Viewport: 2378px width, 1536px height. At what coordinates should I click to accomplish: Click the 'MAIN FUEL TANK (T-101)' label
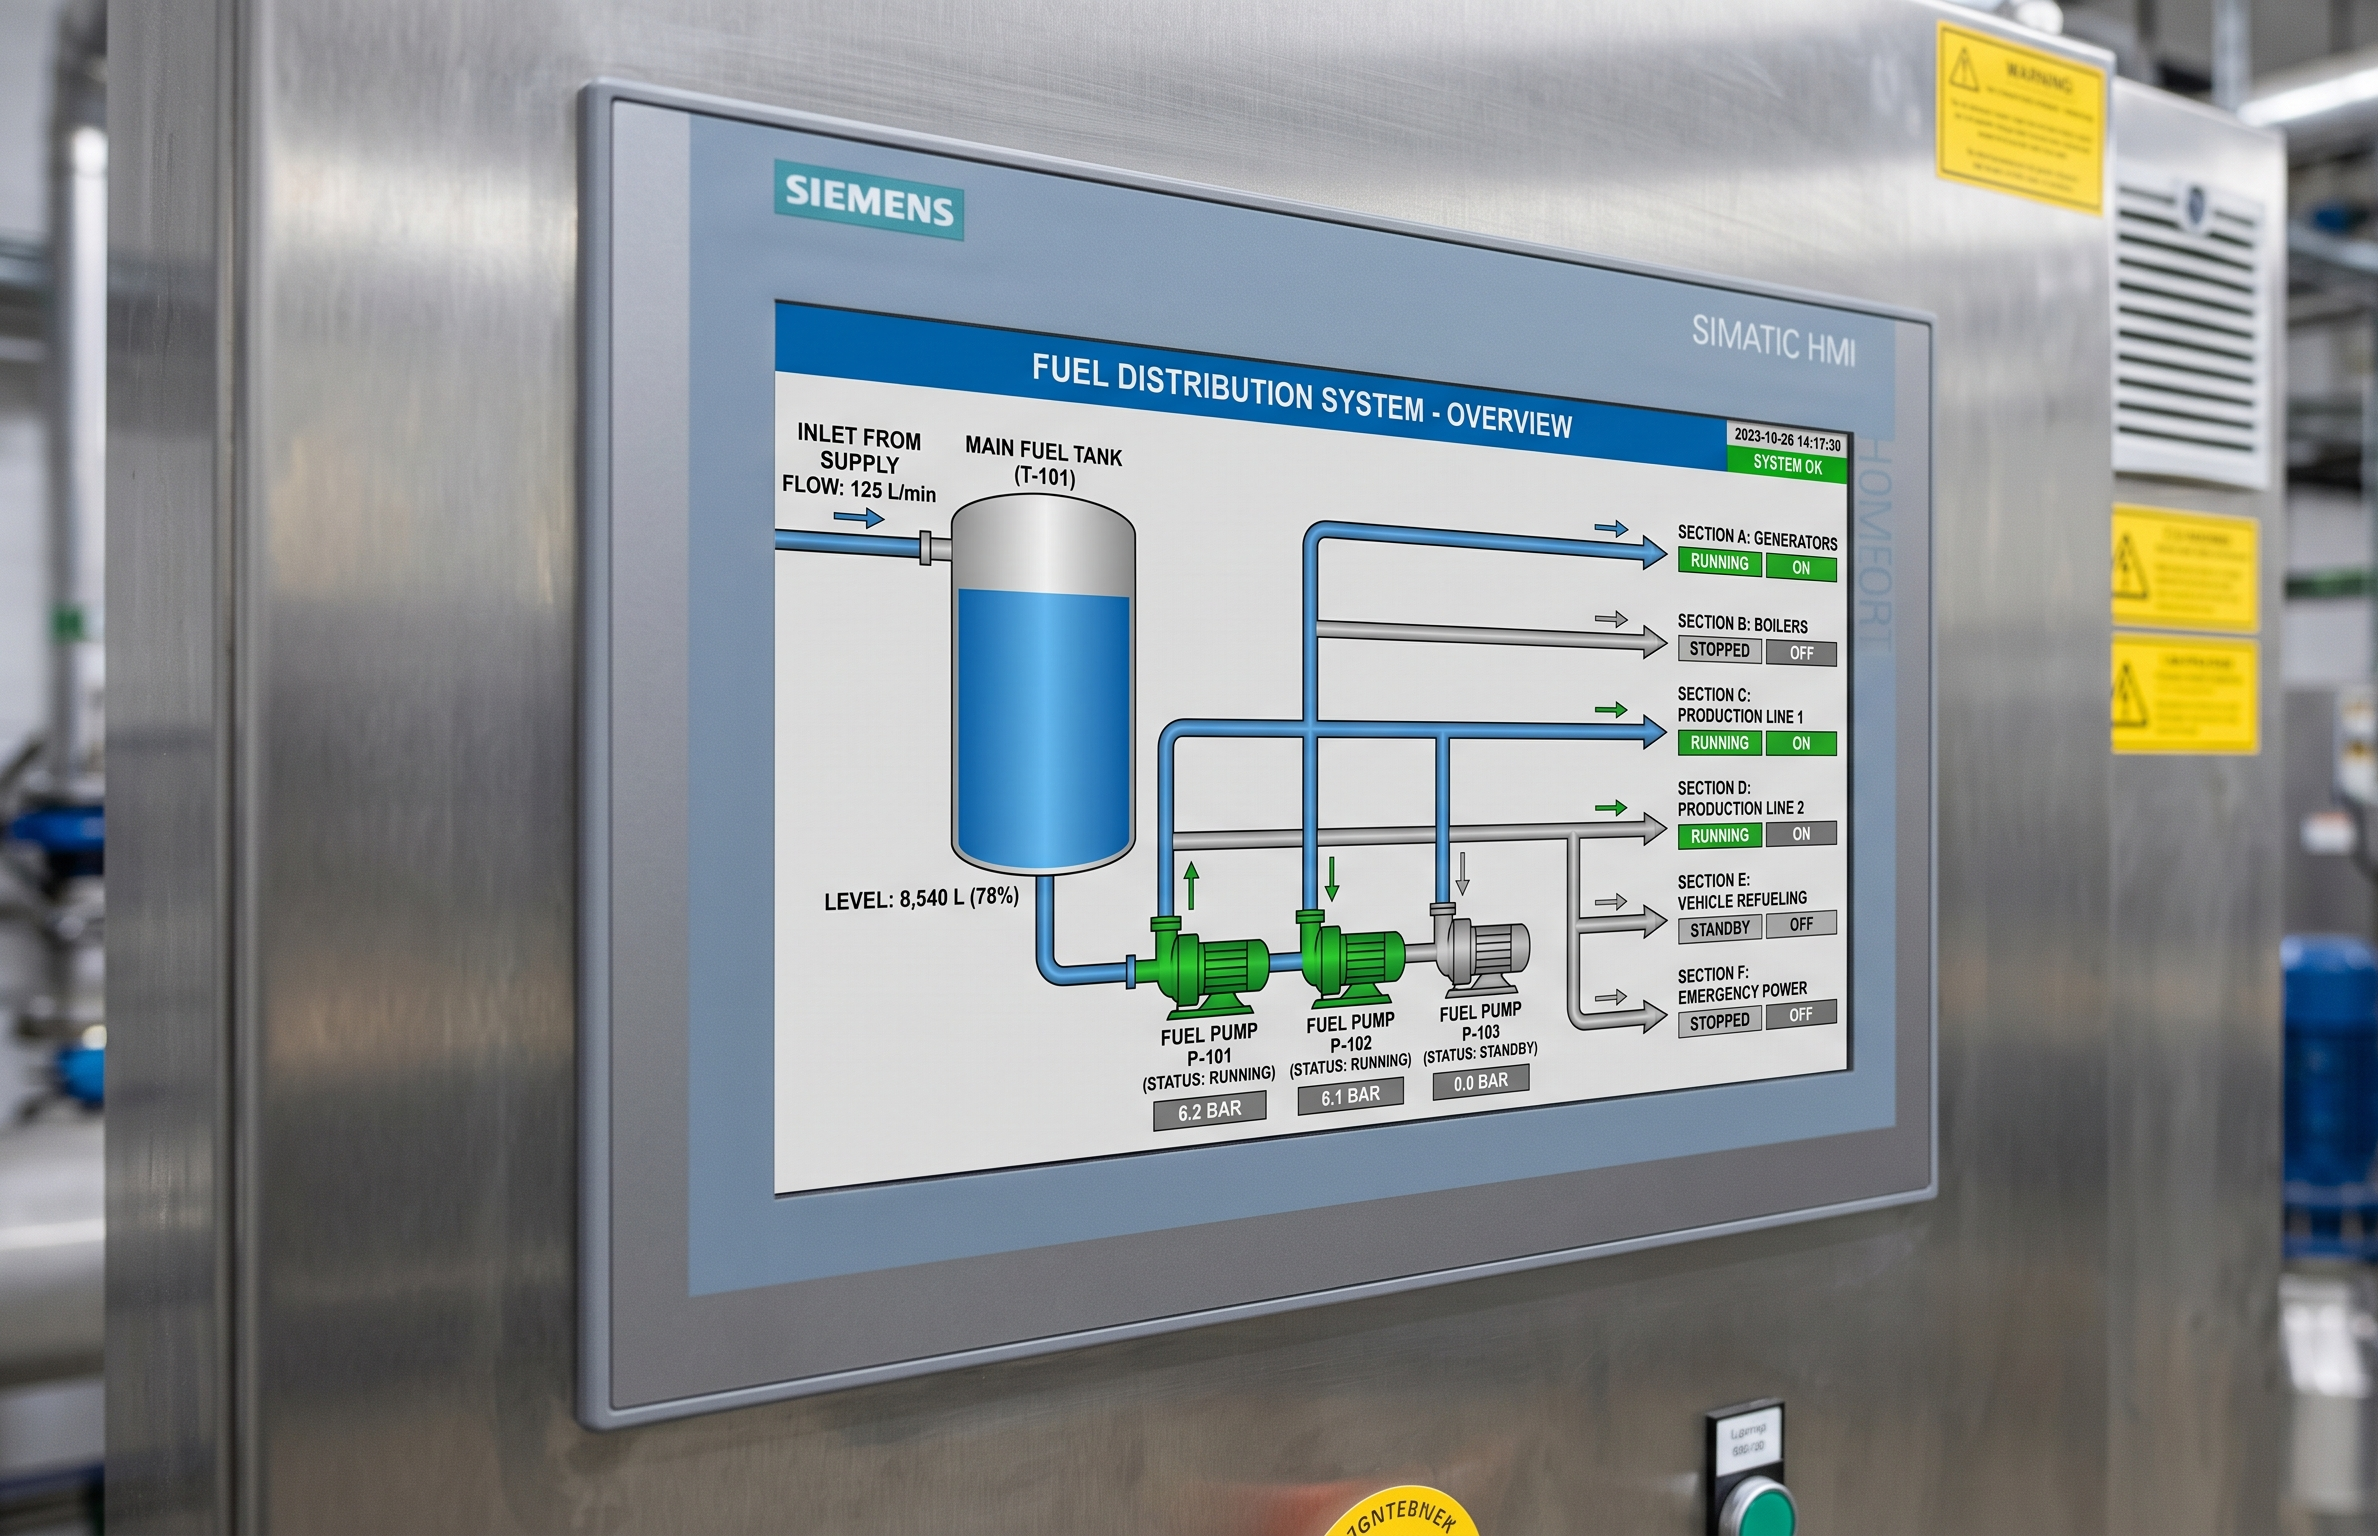pyautogui.click(x=1043, y=463)
